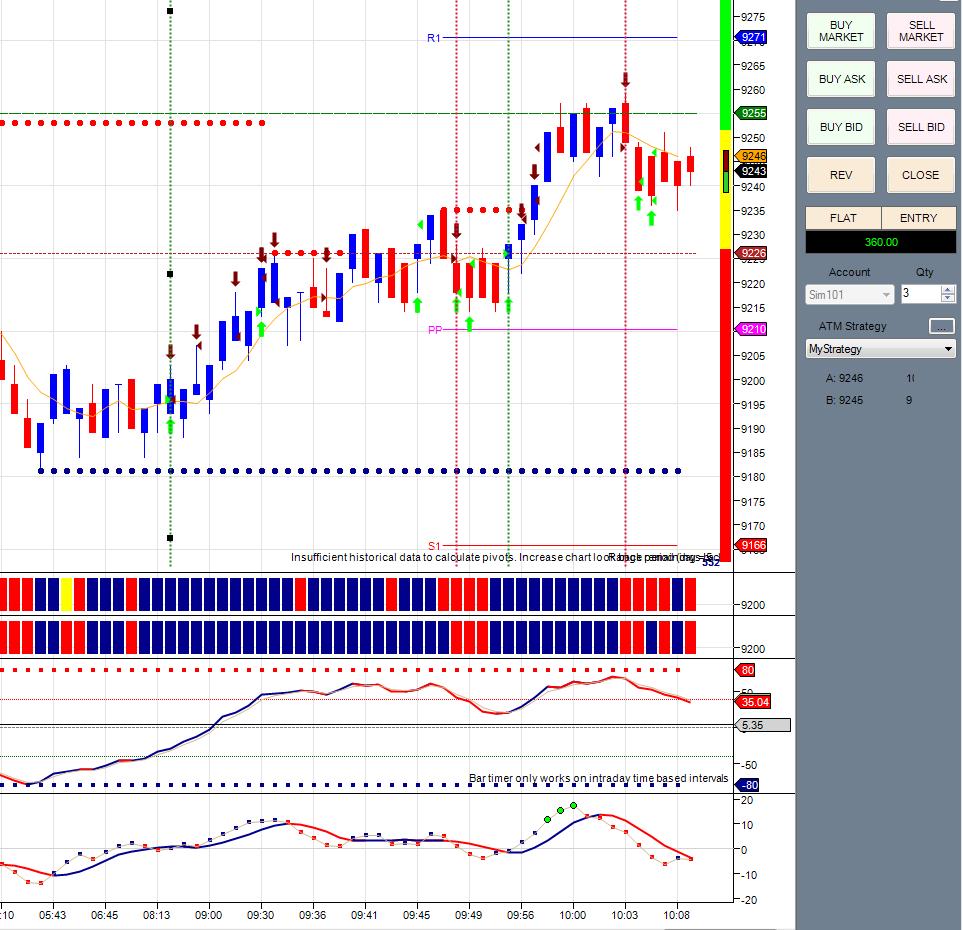Click the green 9255 price level marker
Viewport: 963px width, 930px height.
pyautogui.click(x=752, y=113)
